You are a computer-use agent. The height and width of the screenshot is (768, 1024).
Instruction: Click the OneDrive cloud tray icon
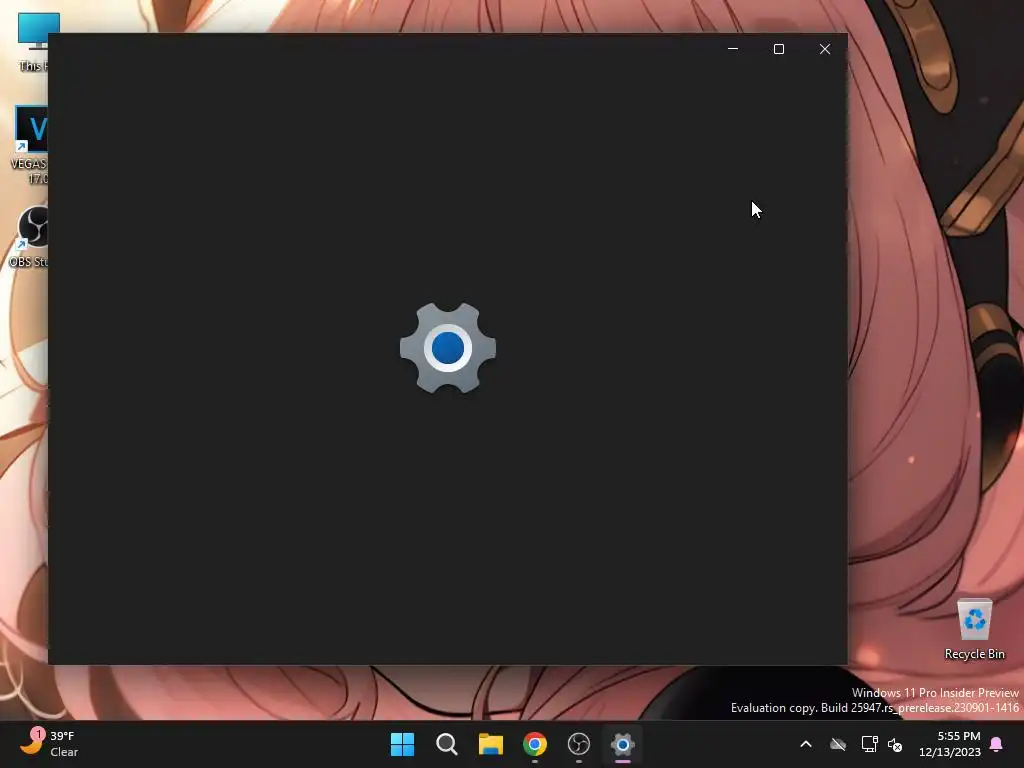click(x=838, y=744)
